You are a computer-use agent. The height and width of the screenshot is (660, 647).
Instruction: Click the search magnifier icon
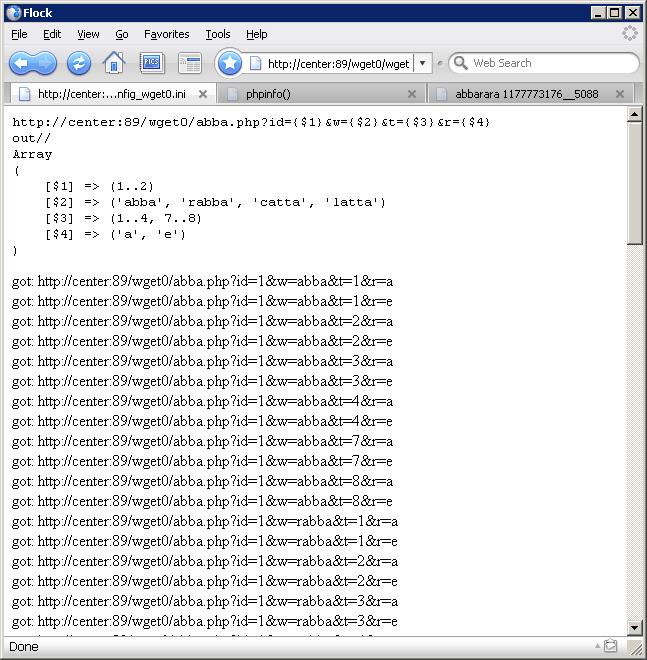click(460, 63)
